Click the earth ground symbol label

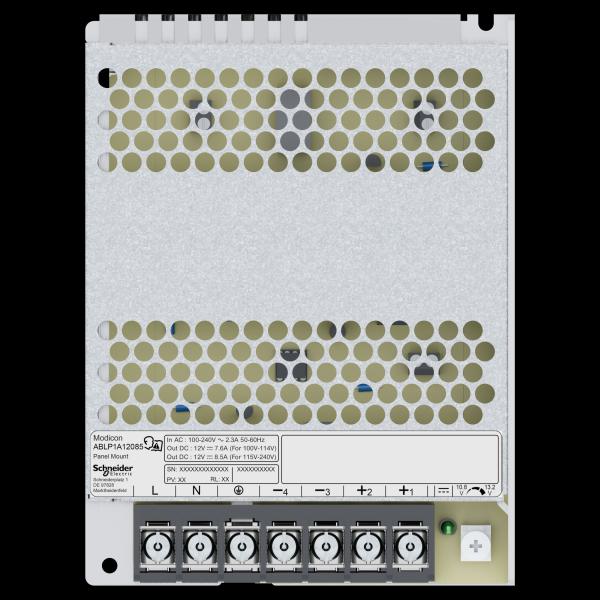click(x=239, y=490)
